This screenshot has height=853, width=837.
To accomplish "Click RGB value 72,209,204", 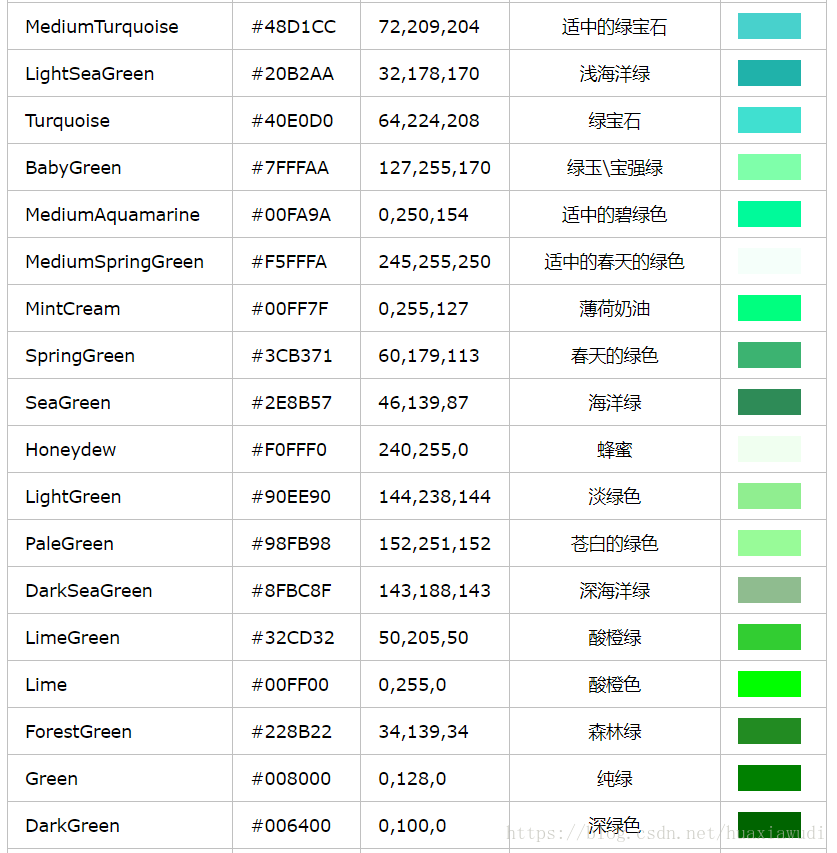I will [429, 27].
